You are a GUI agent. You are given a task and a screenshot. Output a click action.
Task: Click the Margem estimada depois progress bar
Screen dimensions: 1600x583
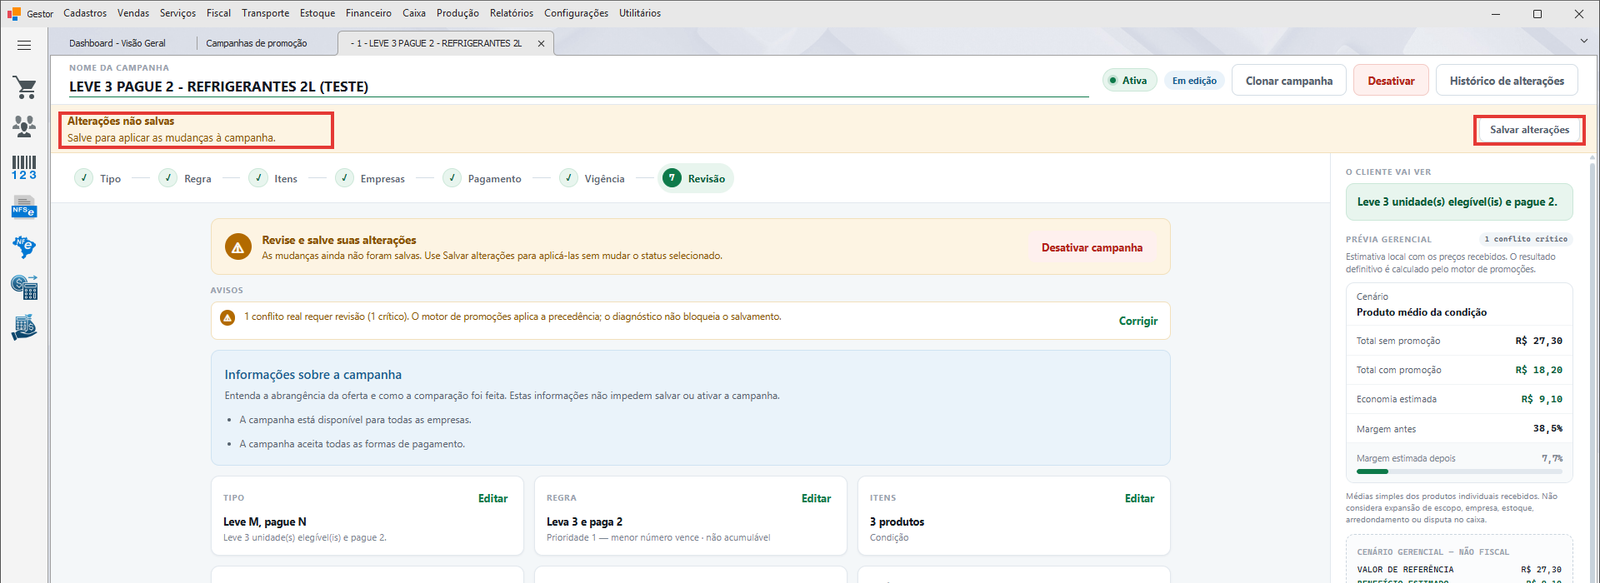click(x=1459, y=471)
